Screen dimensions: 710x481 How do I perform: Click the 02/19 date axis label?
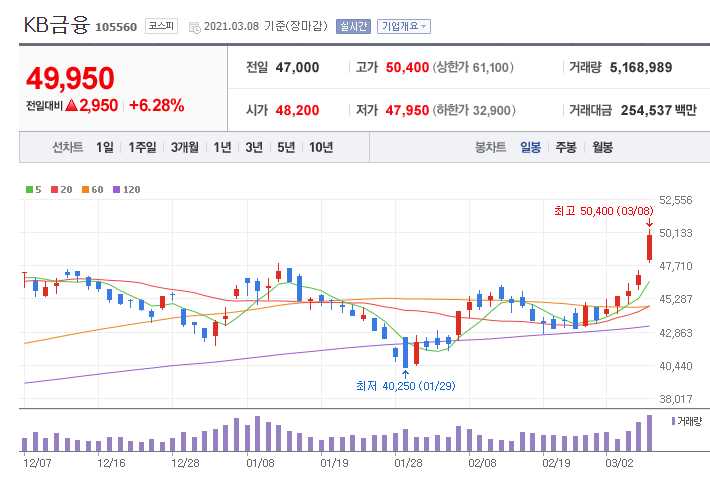click(556, 463)
